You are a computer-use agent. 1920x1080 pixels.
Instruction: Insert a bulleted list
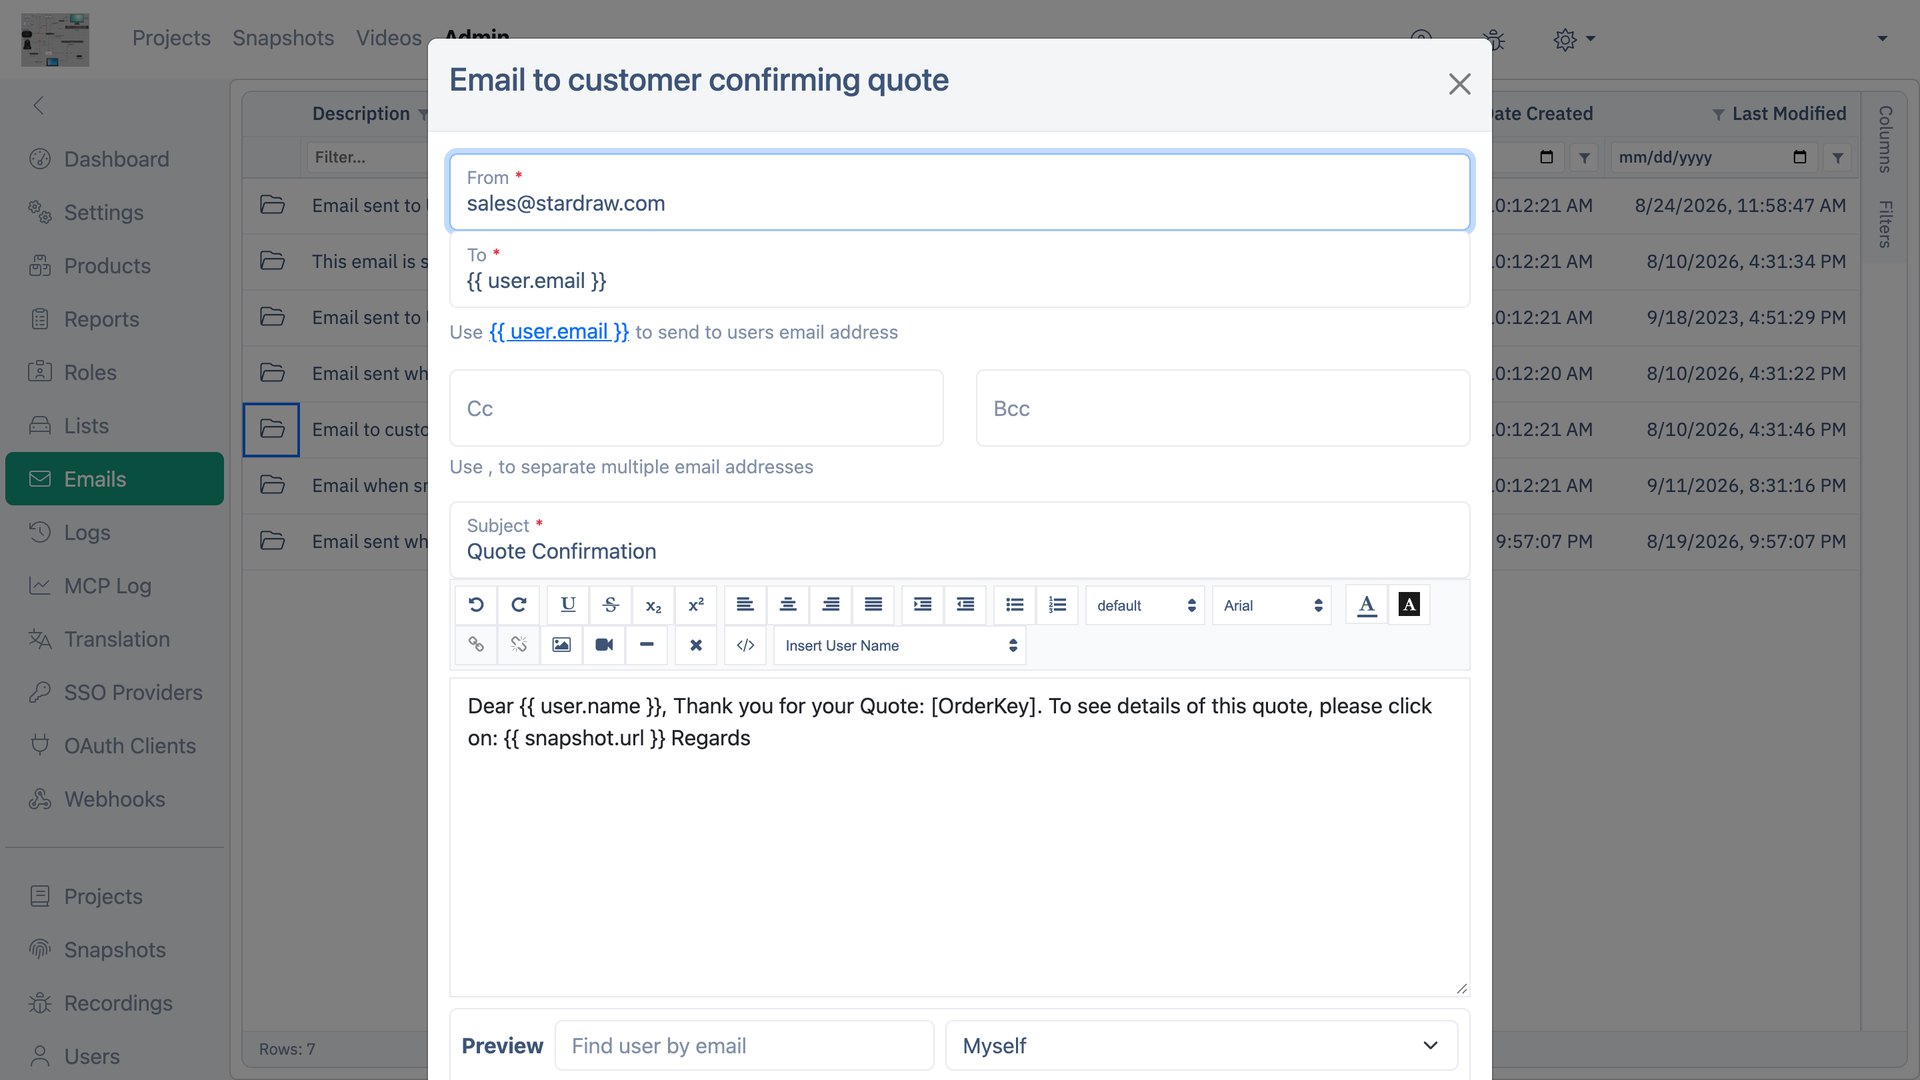(x=1015, y=605)
